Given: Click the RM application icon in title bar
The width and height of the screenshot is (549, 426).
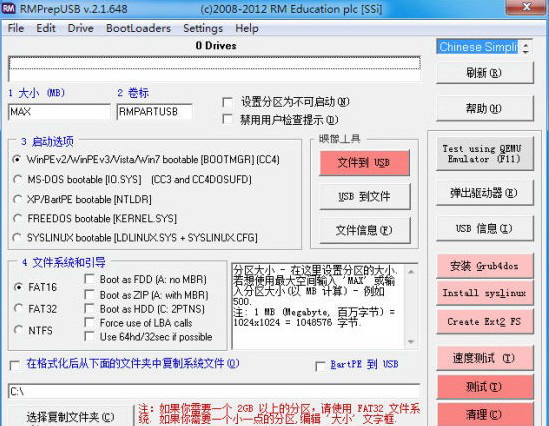Looking at the screenshot, I should tap(8, 8).
